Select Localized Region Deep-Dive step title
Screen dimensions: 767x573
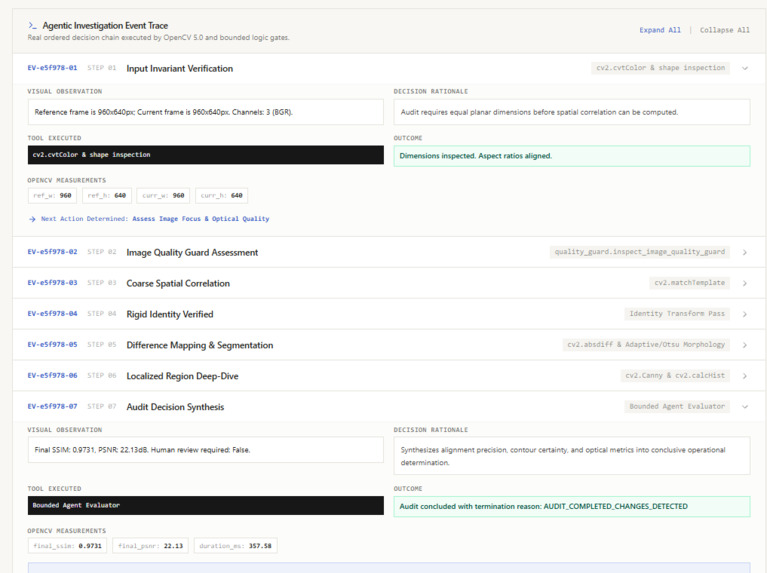tap(182, 376)
